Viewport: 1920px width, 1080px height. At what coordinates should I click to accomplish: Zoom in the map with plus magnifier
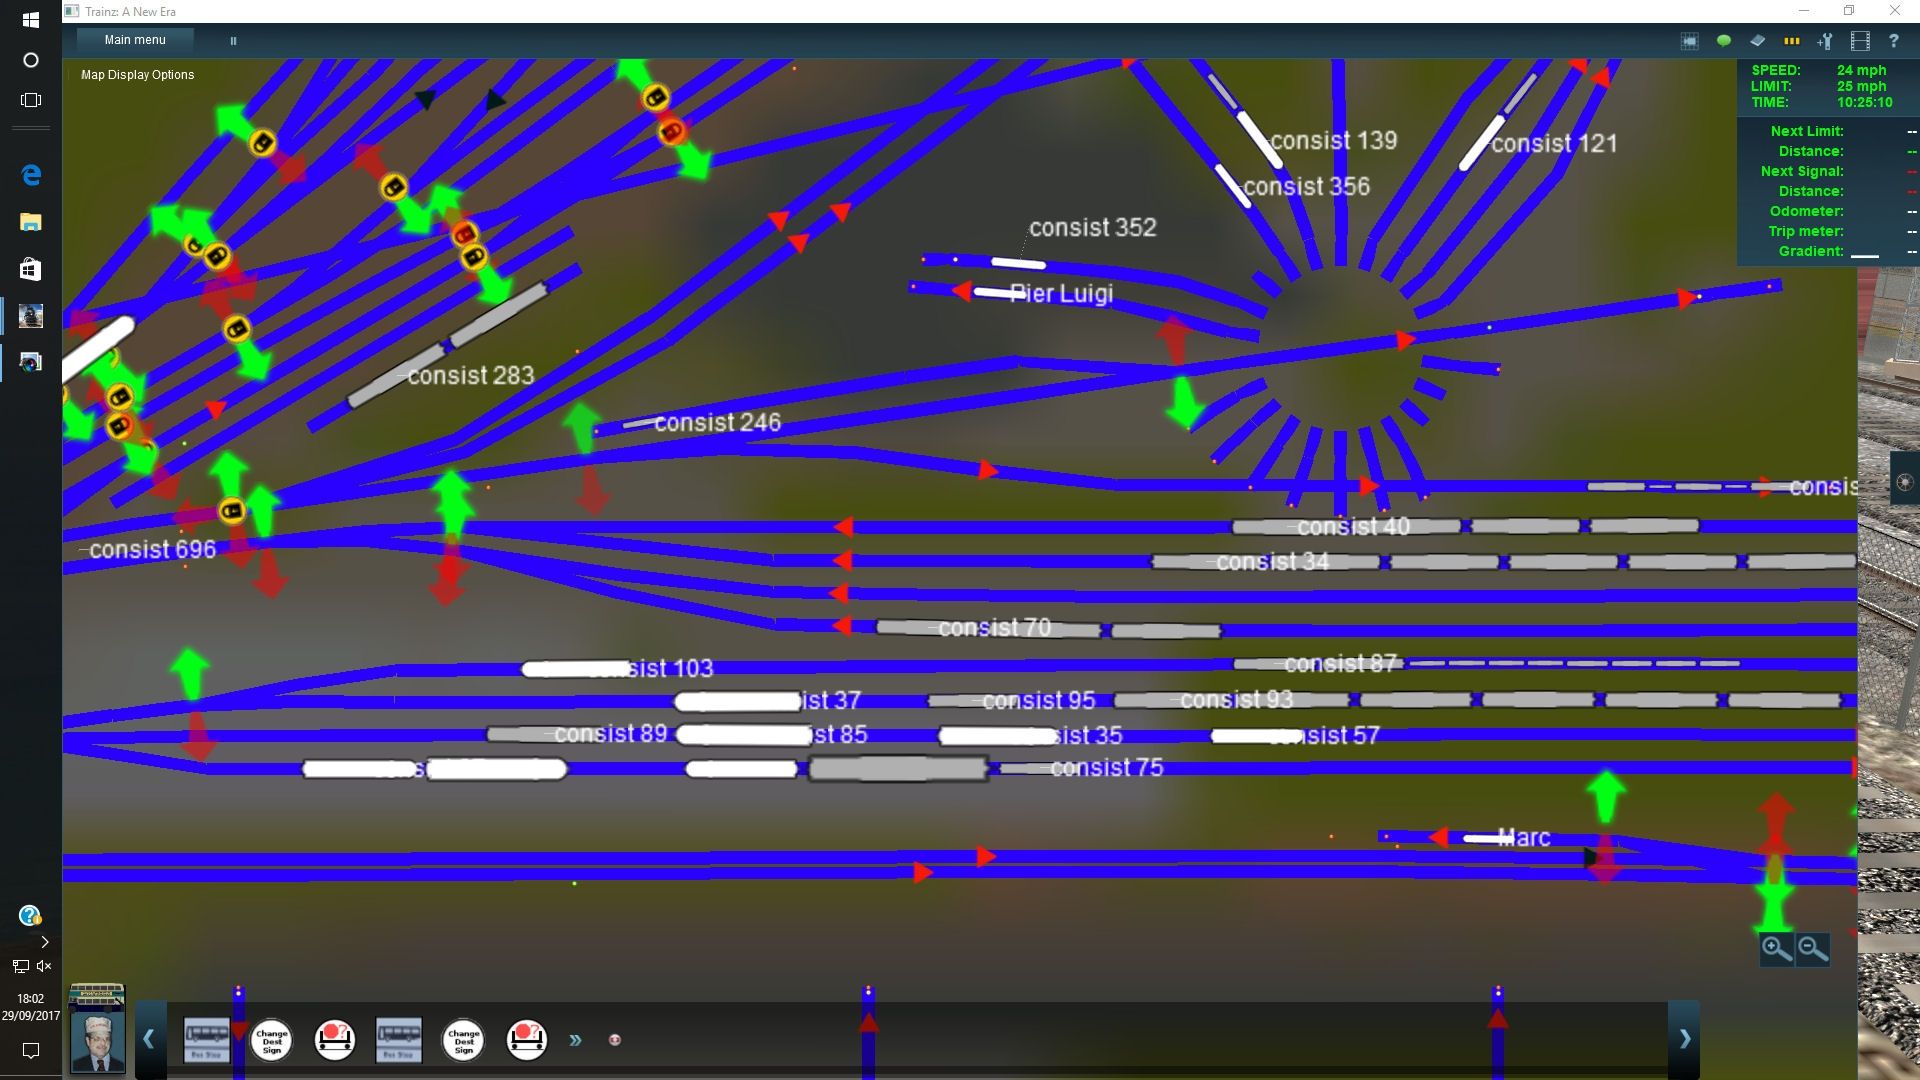coord(1776,948)
